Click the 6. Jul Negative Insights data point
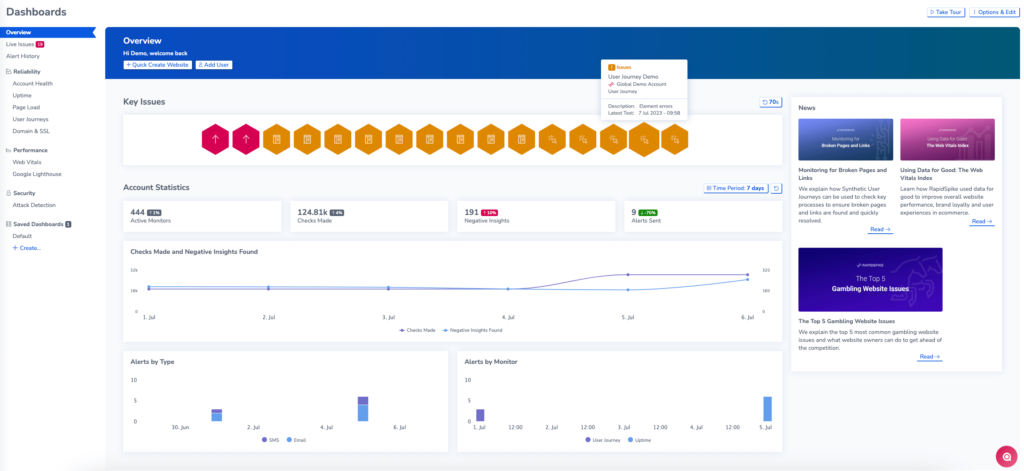Screen dimensions: 1024x471 tap(748, 280)
